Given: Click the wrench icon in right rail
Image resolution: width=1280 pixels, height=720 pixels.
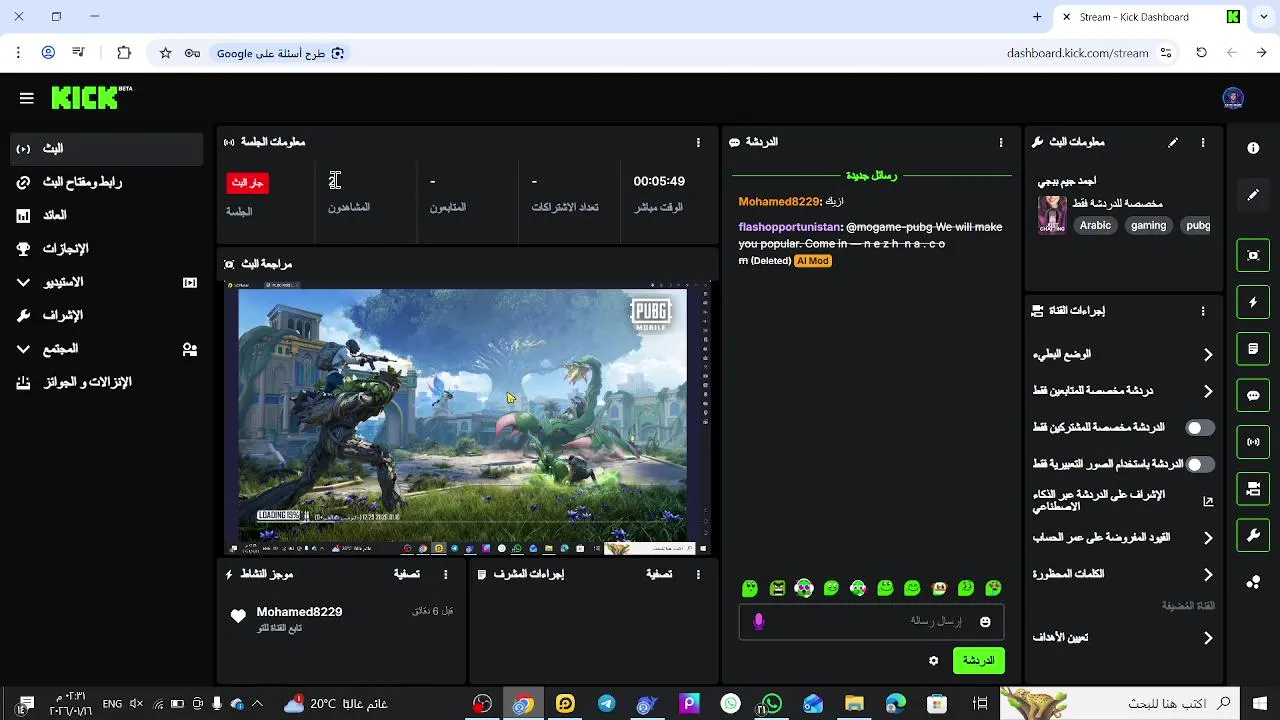Looking at the screenshot, I should pyautogui.click(x=1253, y=536).
